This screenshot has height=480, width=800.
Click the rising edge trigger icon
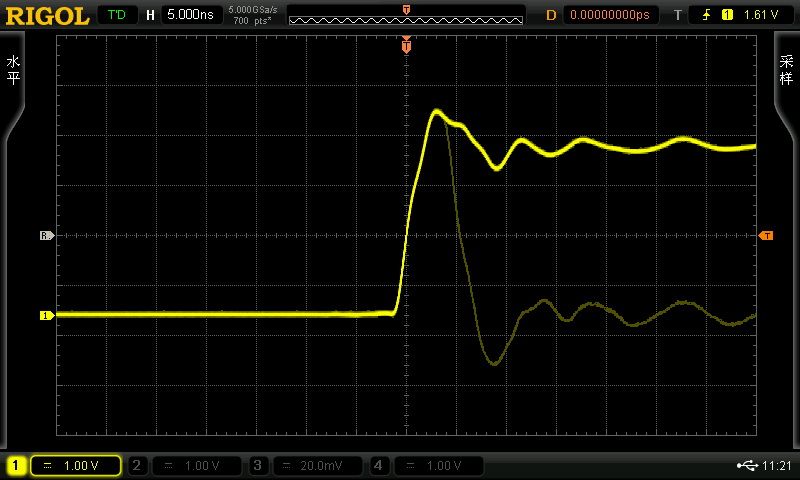pos(703,15)
